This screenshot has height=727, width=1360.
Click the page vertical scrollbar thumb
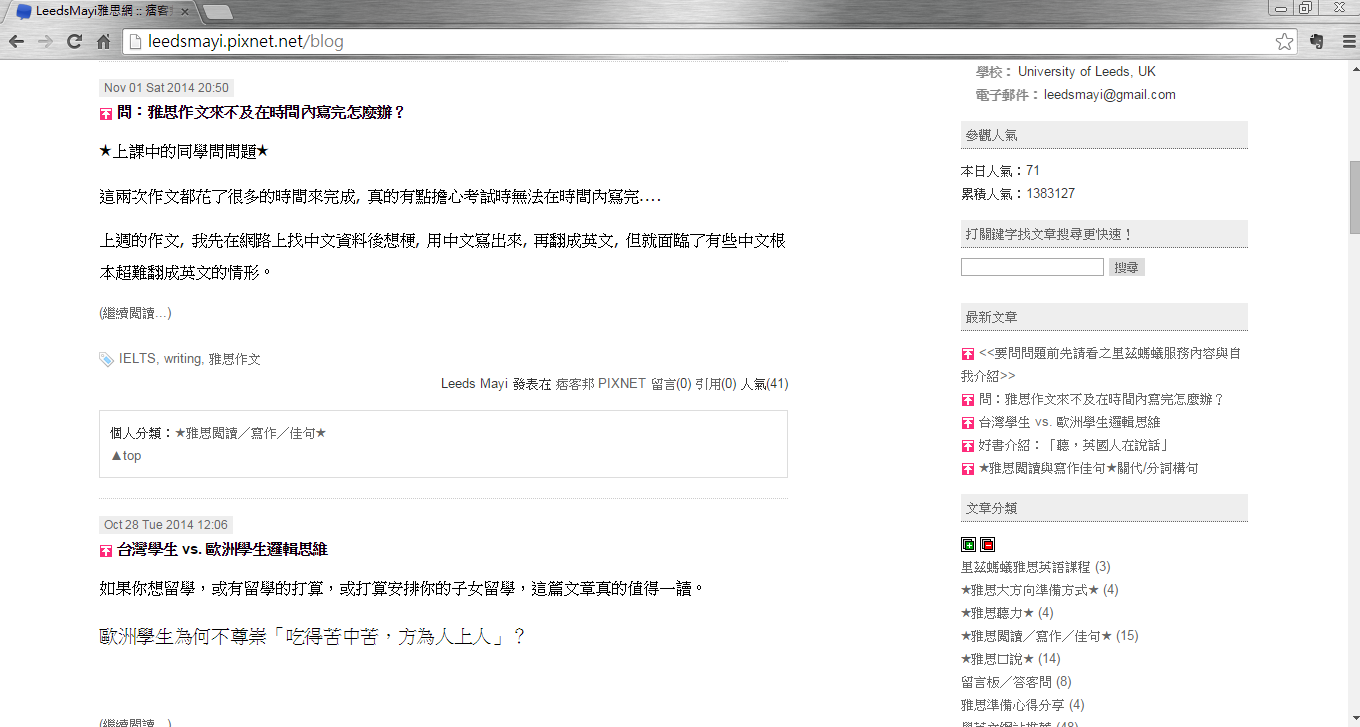click(1354, 196)
